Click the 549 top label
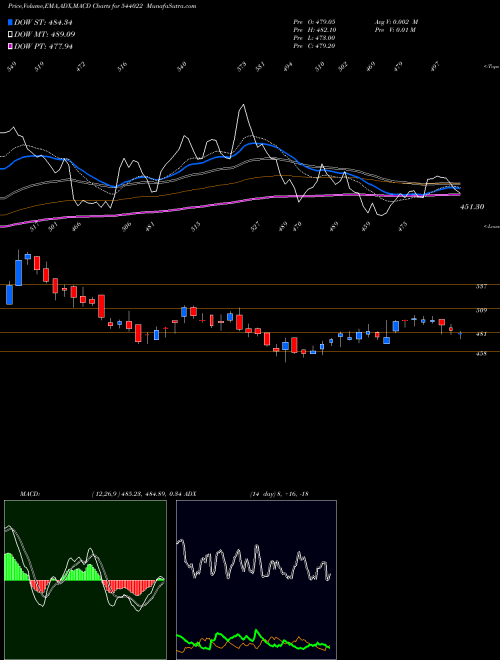 click(12, 67)
